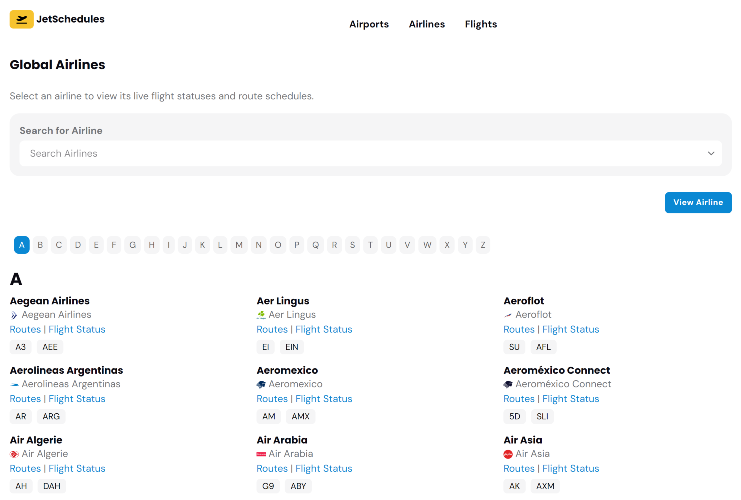Click the Aer Lingus shamrock logo icon
The height and width of the screenshot is (500, 741).
point(261,315)
